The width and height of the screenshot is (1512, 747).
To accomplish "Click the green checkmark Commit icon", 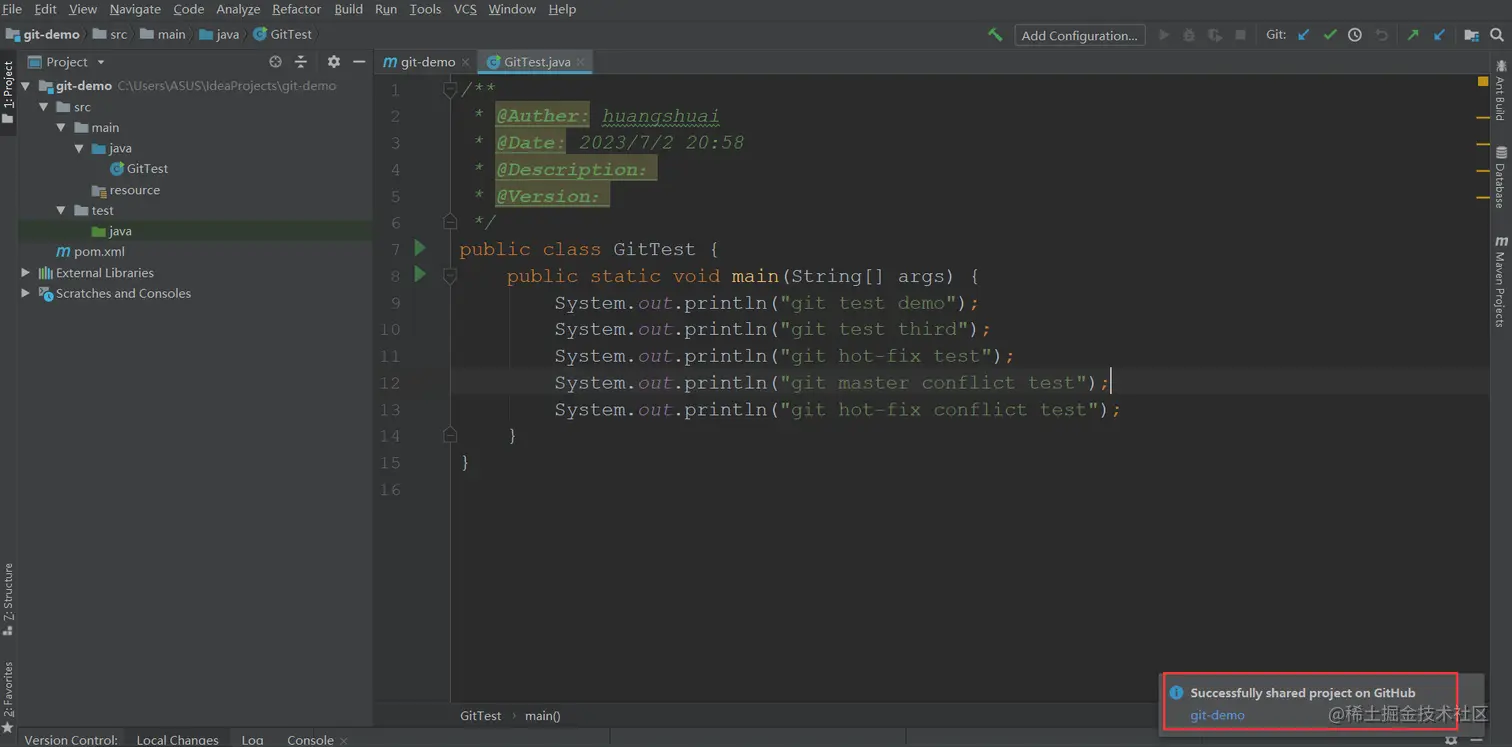I will click(x=1330, y=35).
